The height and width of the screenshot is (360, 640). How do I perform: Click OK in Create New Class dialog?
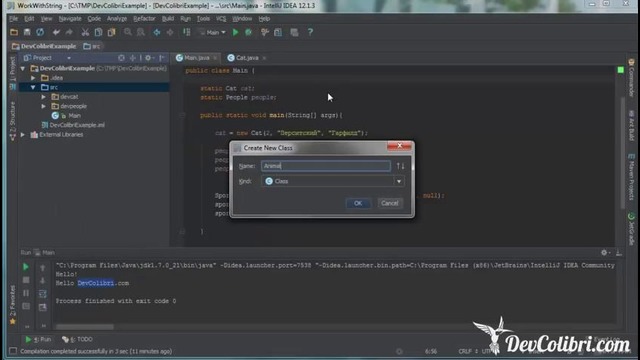[x=358, y=203]
